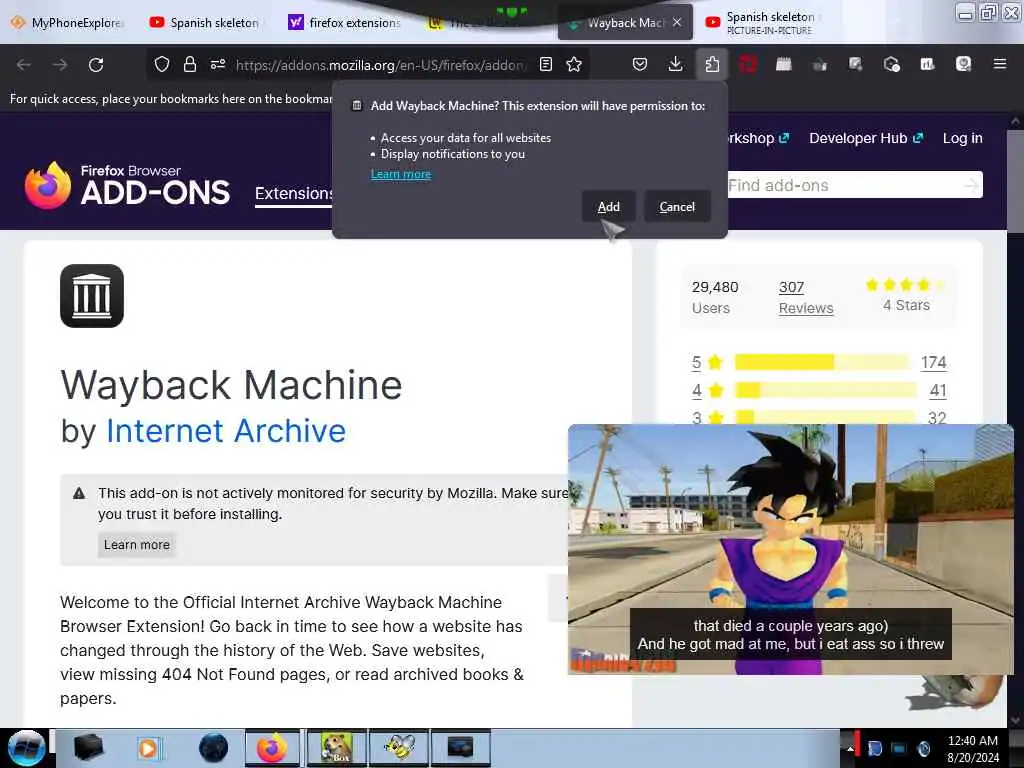
Task: Click the red extension icon in toolbar
Action: pos(748,64)
